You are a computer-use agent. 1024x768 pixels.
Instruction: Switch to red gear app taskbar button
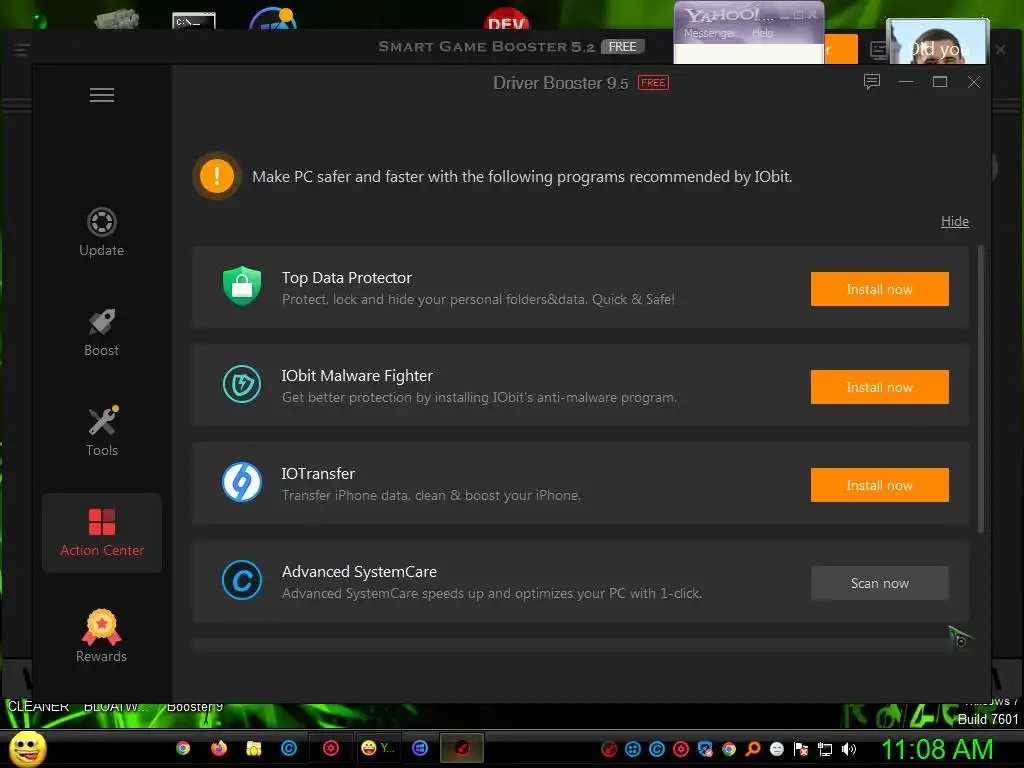(331, 748)
